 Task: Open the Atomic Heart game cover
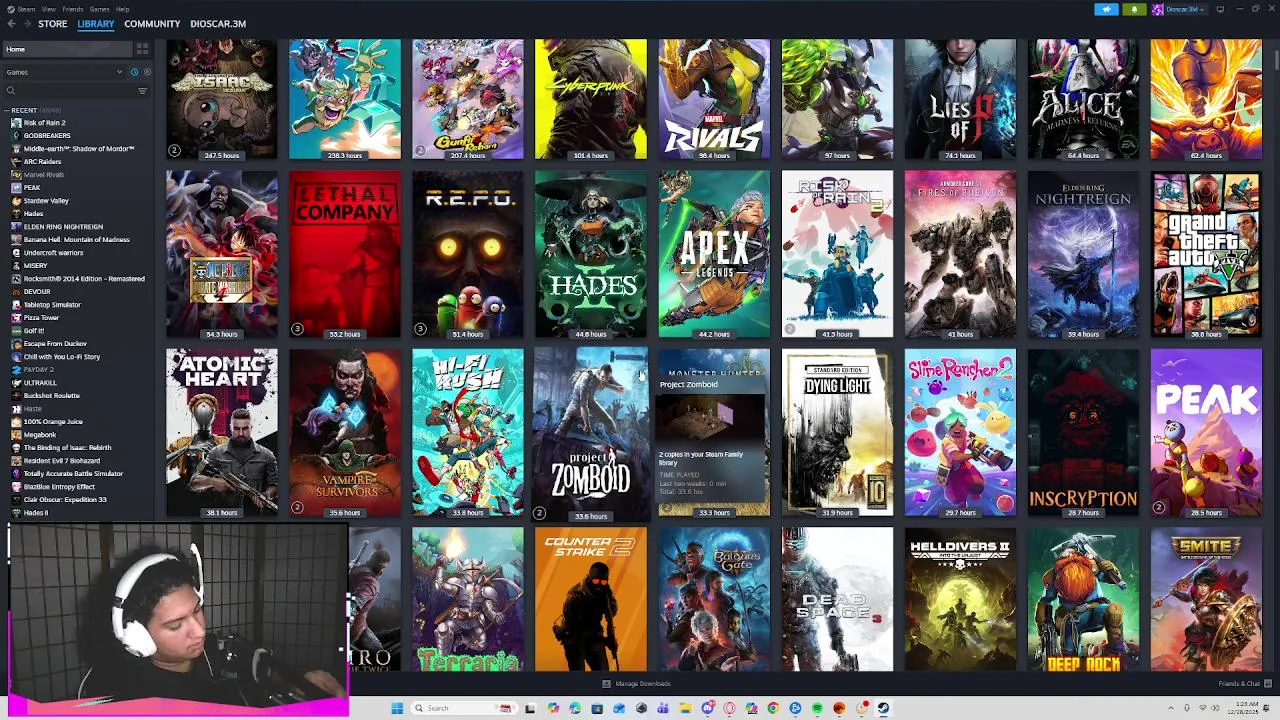pos(222,432)
